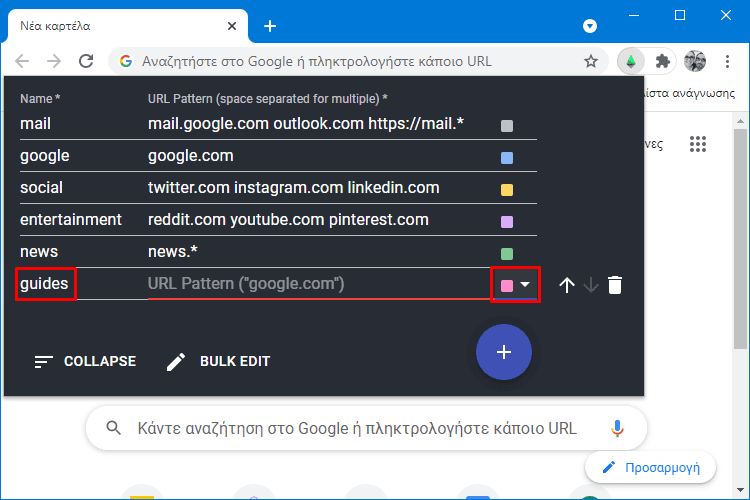This screenshot has height=500, width=750.
Task: Click the BULK EDIT button
Action: (x=219, y=361)
